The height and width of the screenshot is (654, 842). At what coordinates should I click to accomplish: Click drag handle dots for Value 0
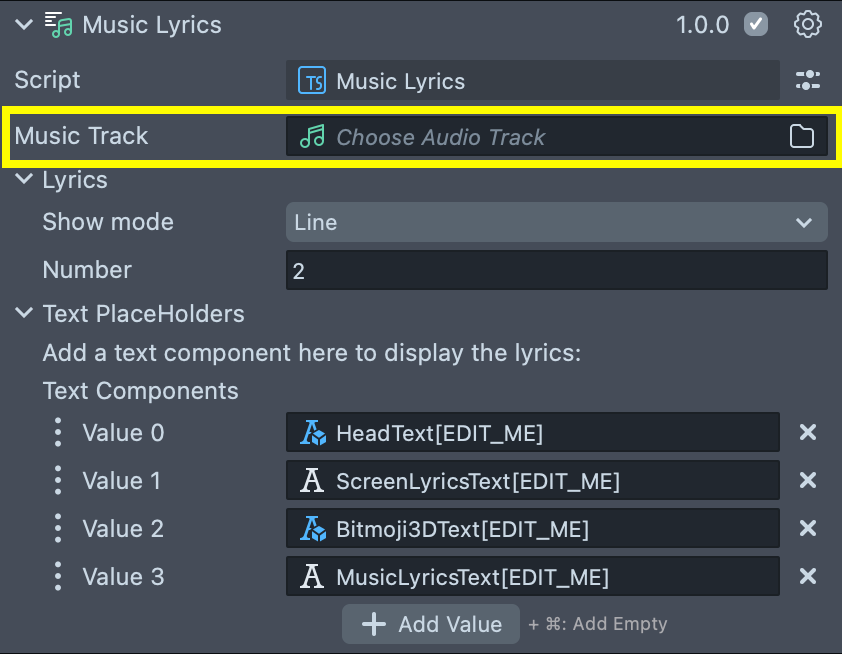pyautogui.click(x=58, y=433)
